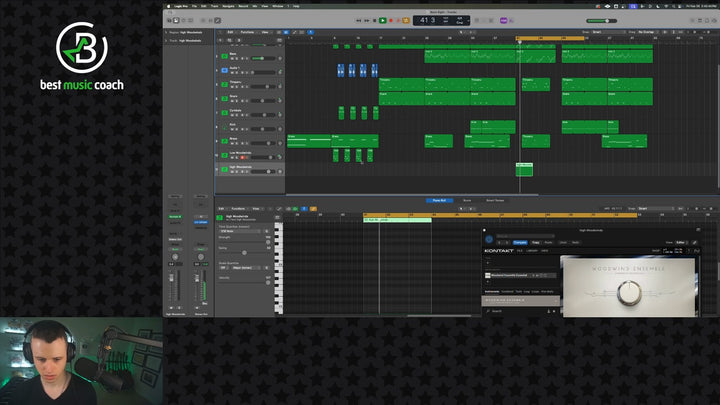The width and height of the screenshot is (720, 405).
Task: Open the piano roll Edit menu
Action: 221,208
